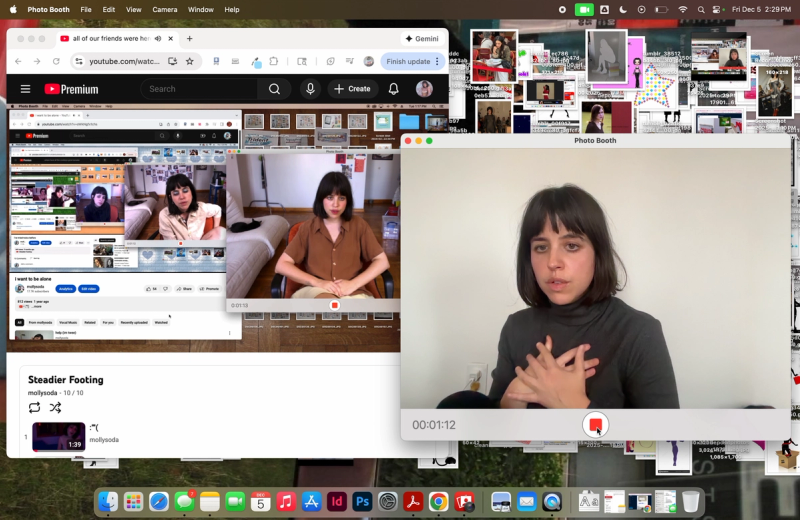The height and width of the screenshot is (520, 800).
Task: Go to YouTube Premium home logo
Action: pos(71,89)
